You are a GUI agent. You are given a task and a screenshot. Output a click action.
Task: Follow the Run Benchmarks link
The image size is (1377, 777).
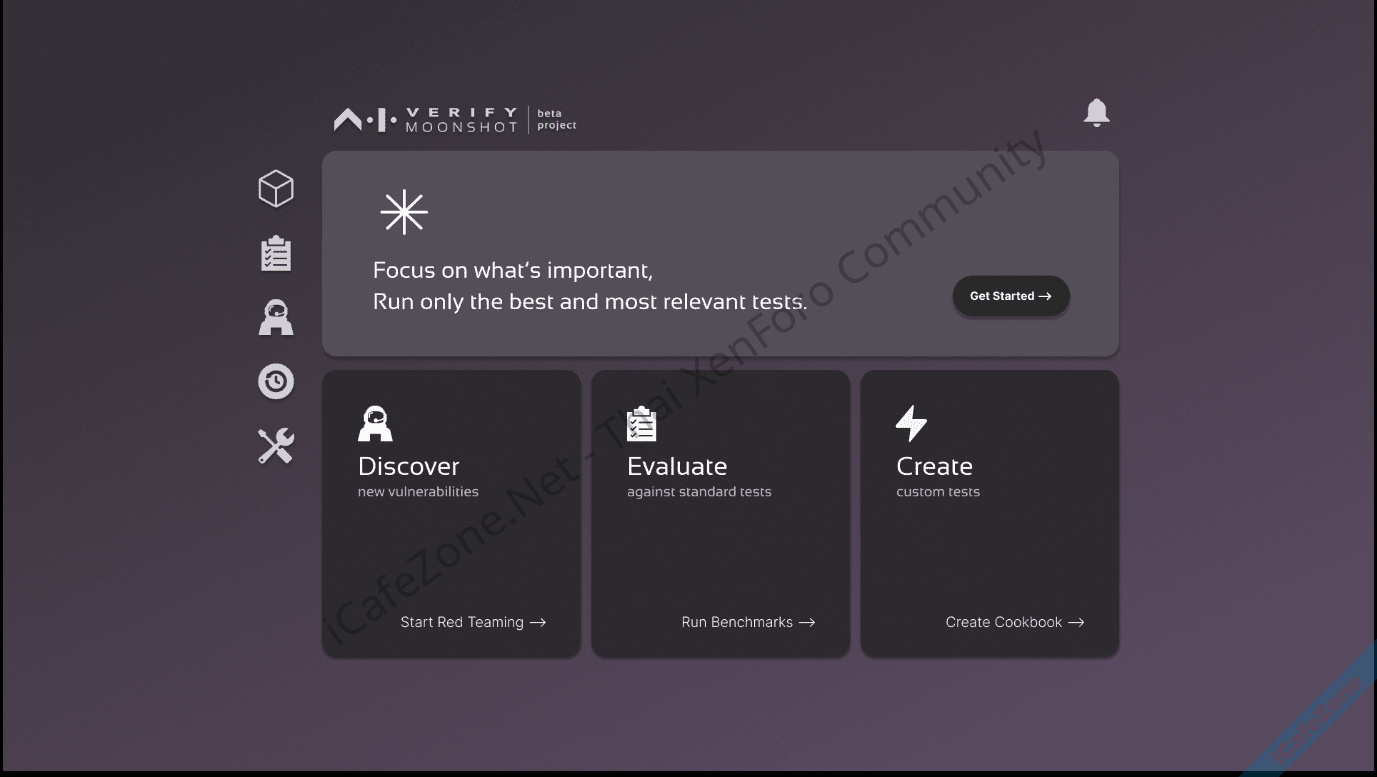pos(748,622)
